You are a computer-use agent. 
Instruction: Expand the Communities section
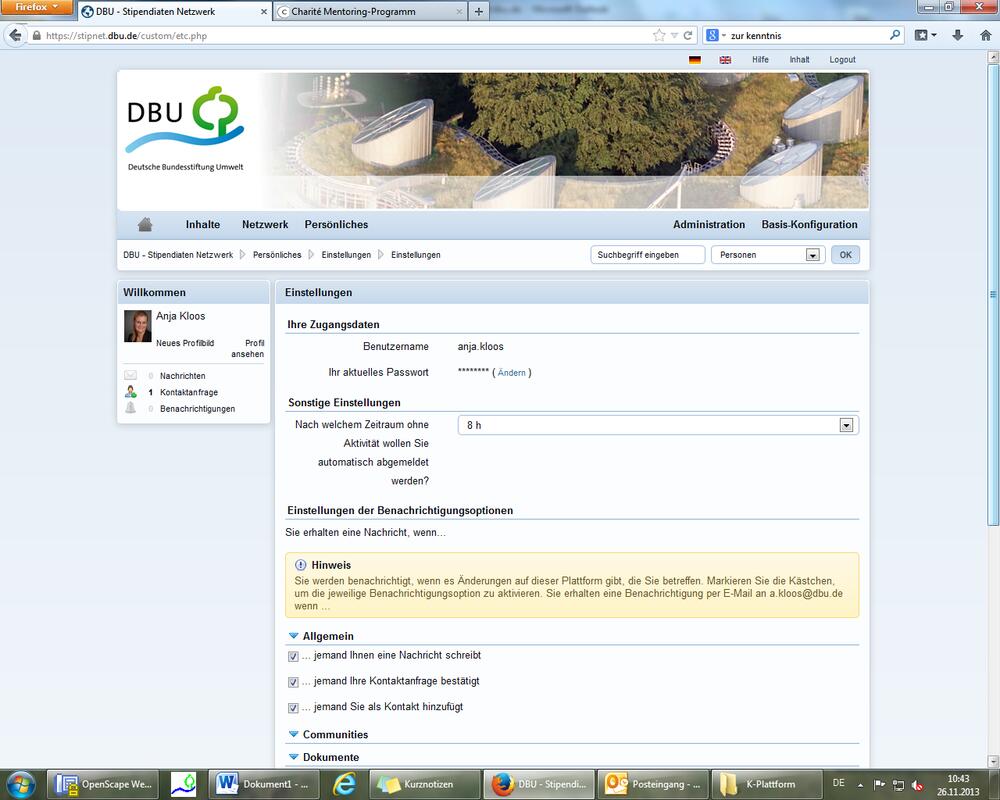pyautogui.click(x=292, y=734)
